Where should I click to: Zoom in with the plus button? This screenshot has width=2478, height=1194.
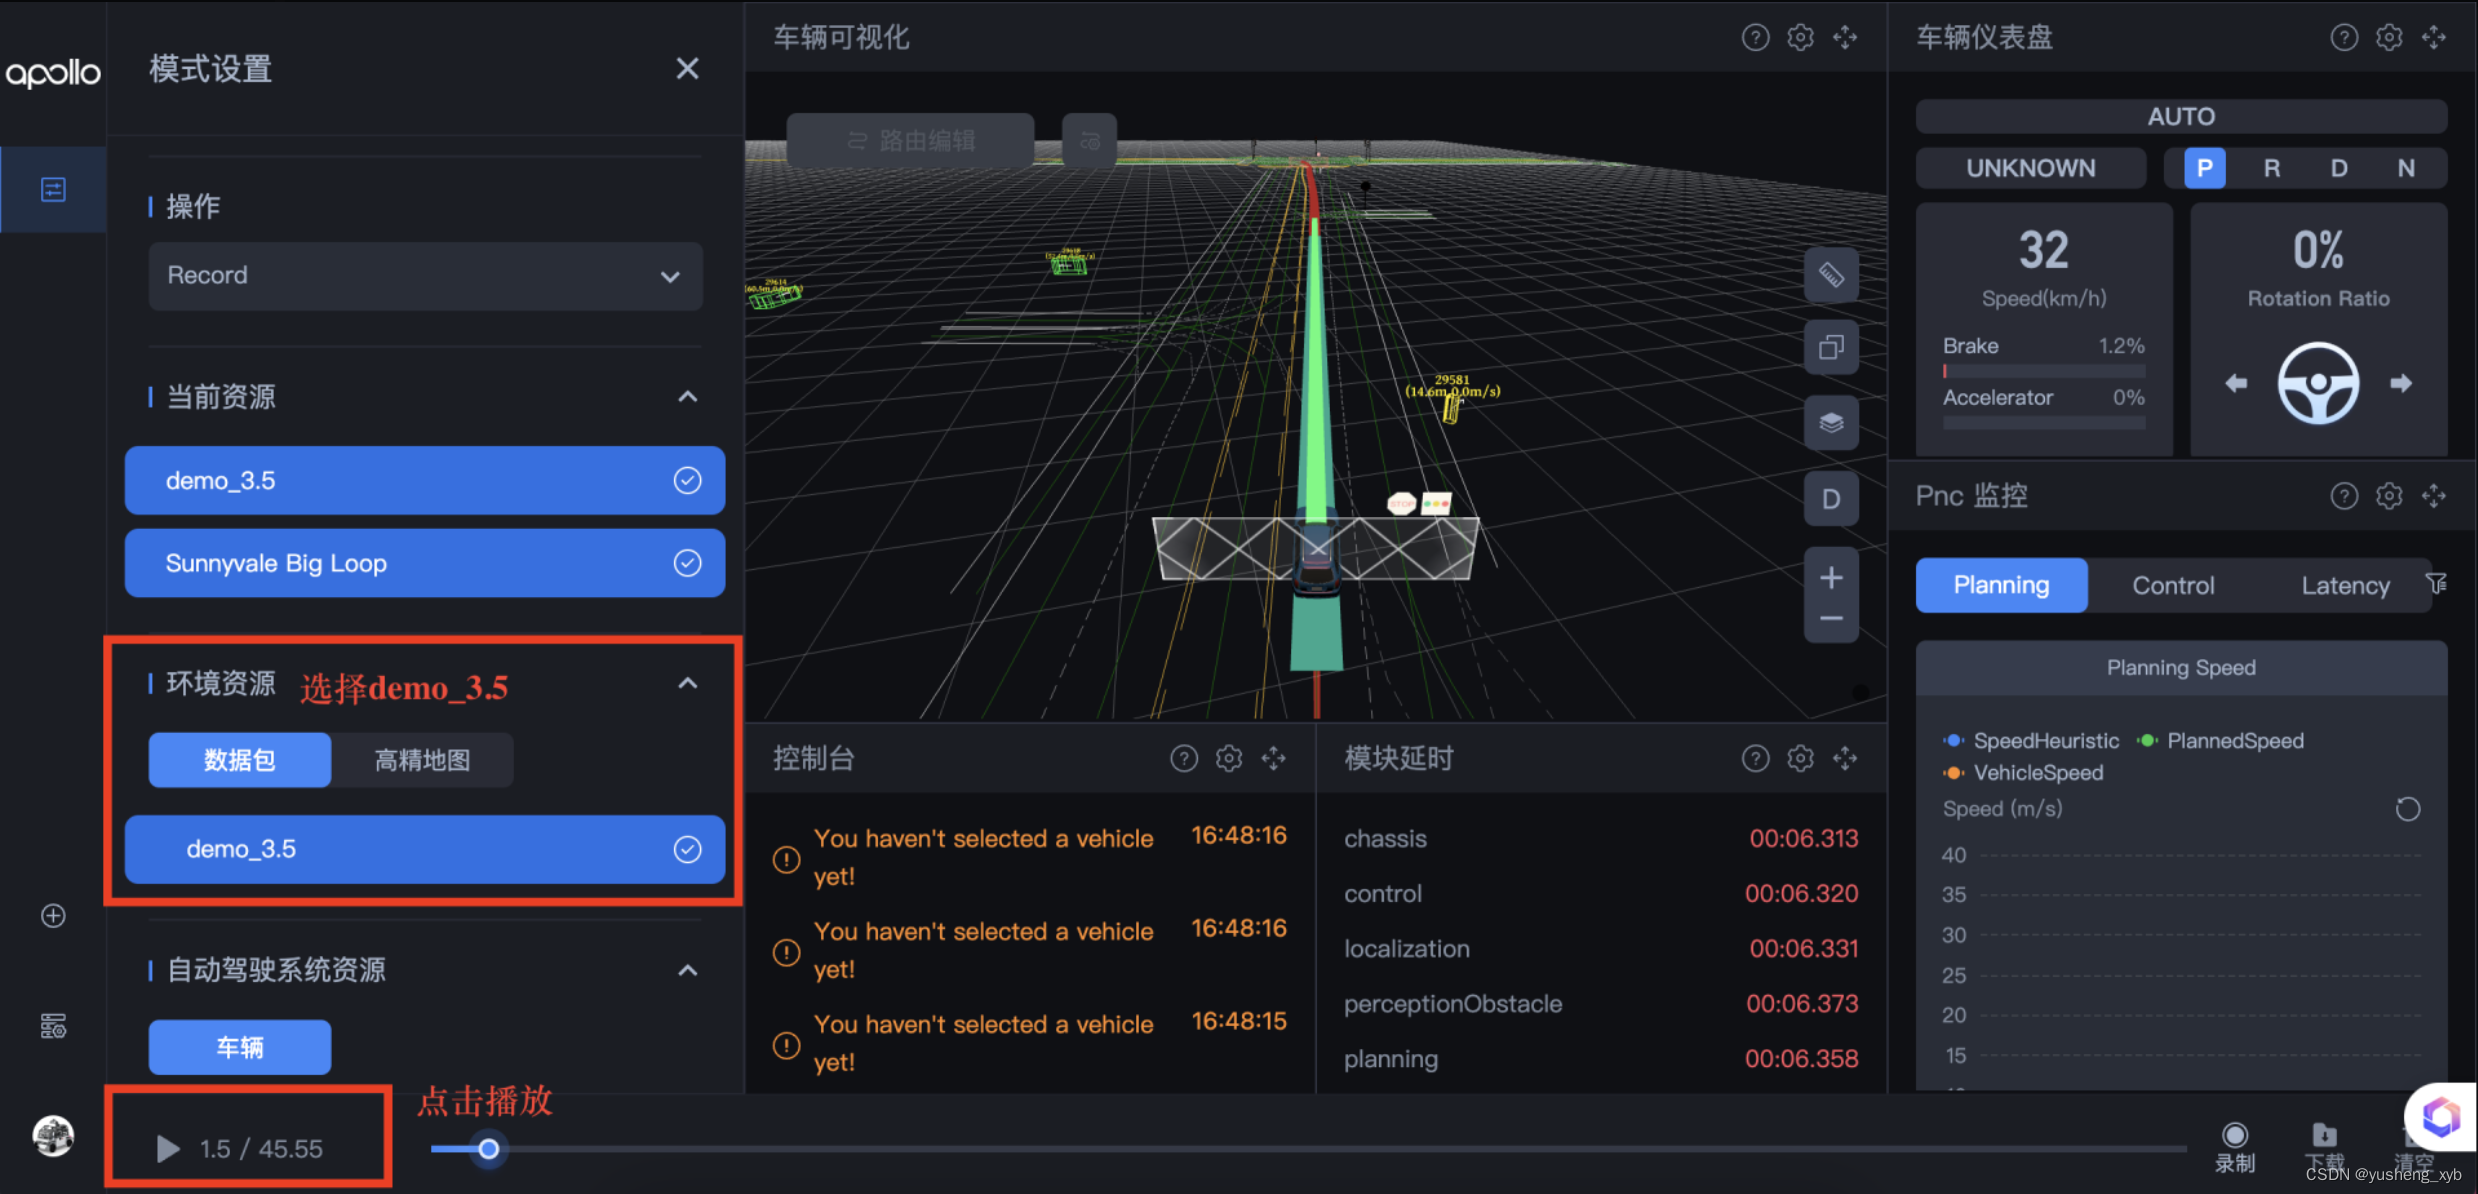point(1830,578)
